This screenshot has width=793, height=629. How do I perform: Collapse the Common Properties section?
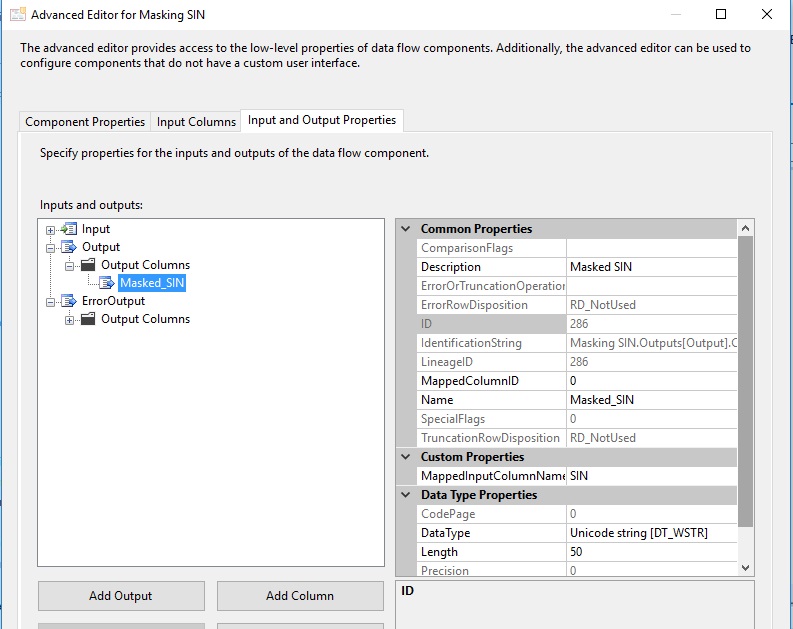[x=406, y=229]
